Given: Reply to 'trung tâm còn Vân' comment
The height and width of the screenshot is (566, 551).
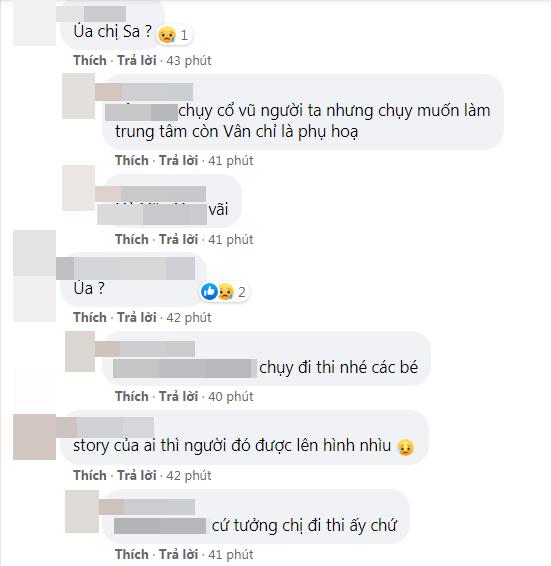Looking at the screenshot, I should coord(179,160).
